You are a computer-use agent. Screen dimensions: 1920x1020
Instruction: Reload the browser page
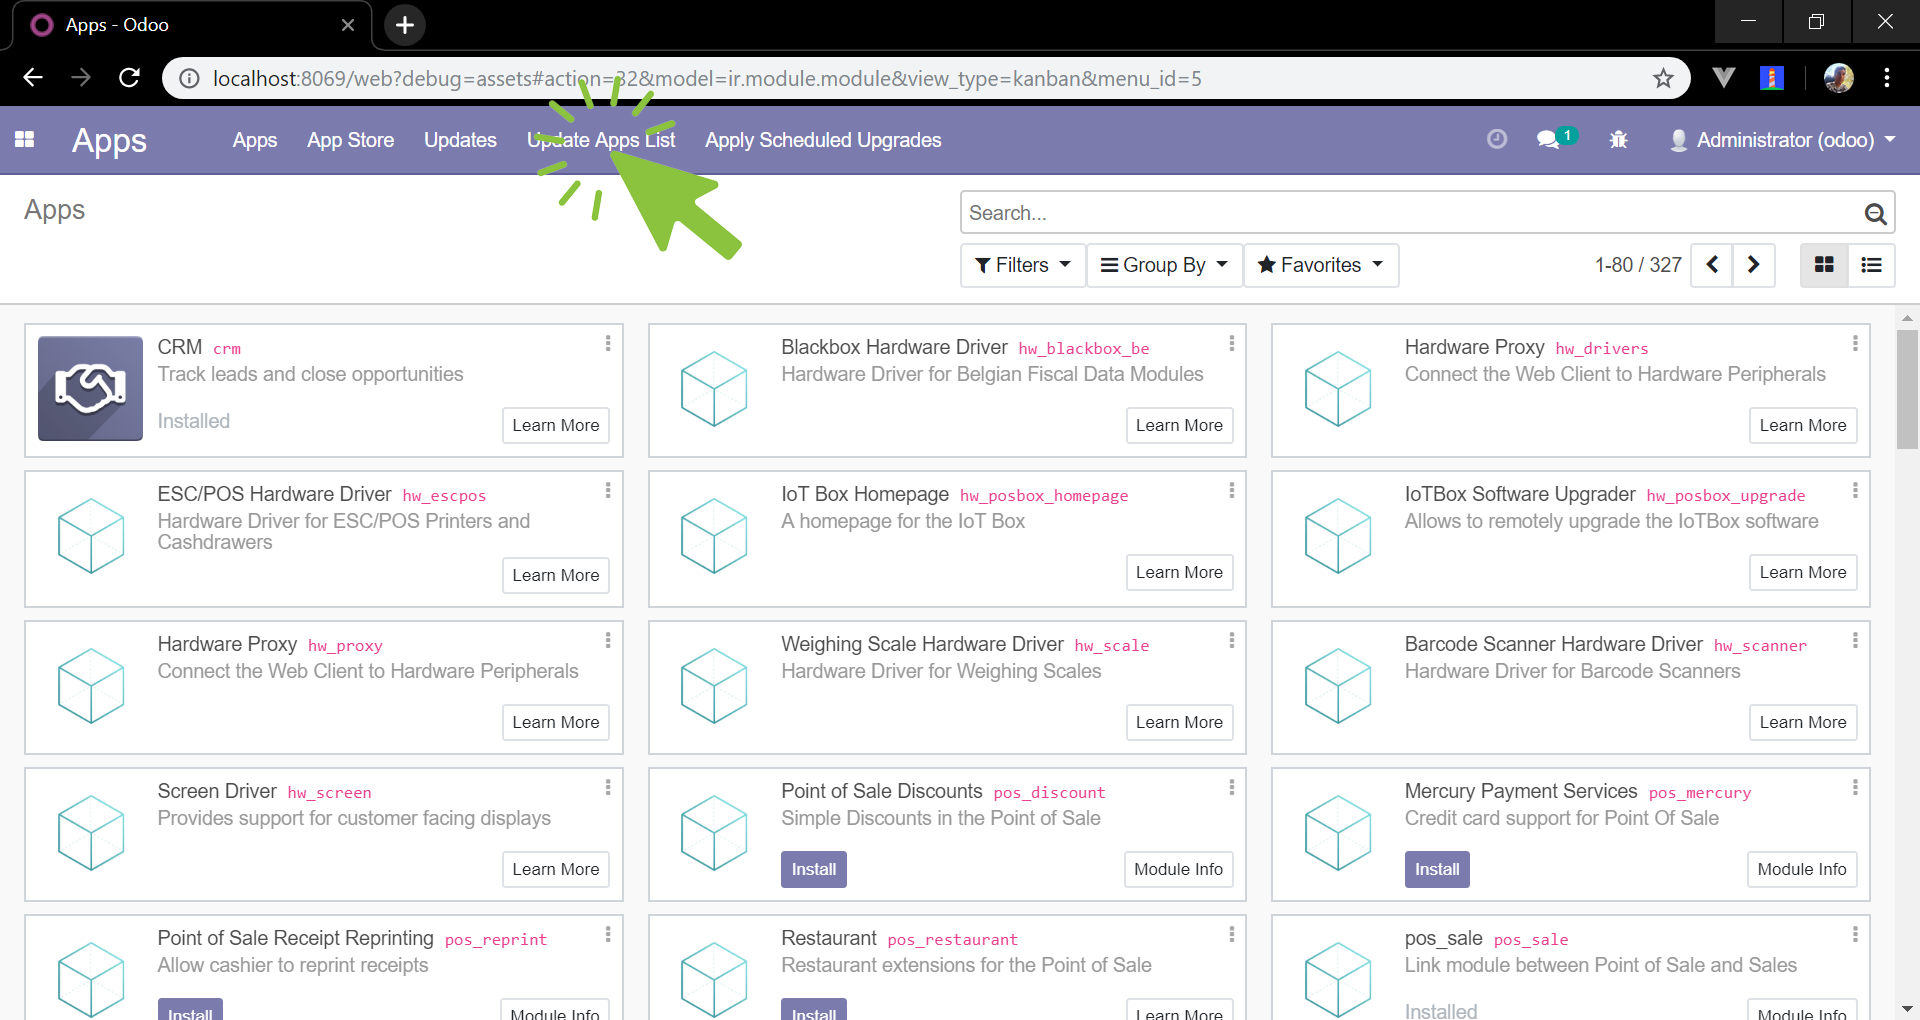pos(129,78)
